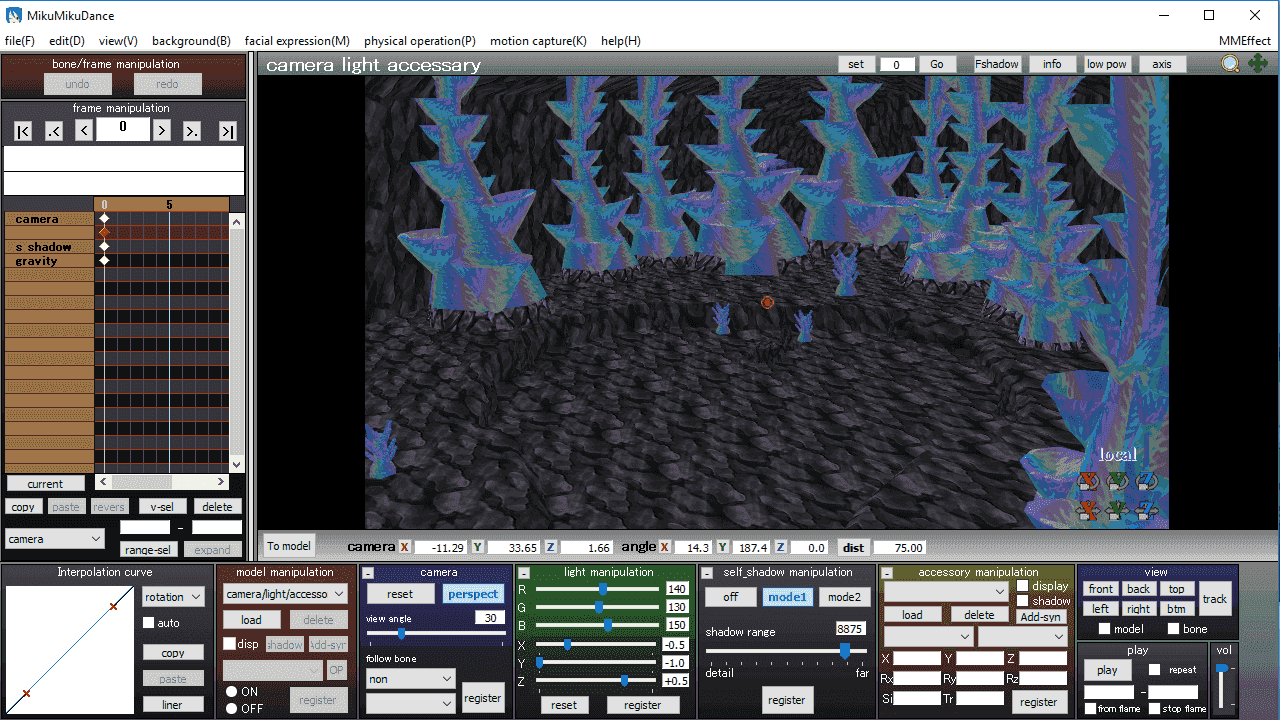Open the follow bone 'non' dropdown
The width and height of the screenshot is (1280, 720).
point(410,679)
